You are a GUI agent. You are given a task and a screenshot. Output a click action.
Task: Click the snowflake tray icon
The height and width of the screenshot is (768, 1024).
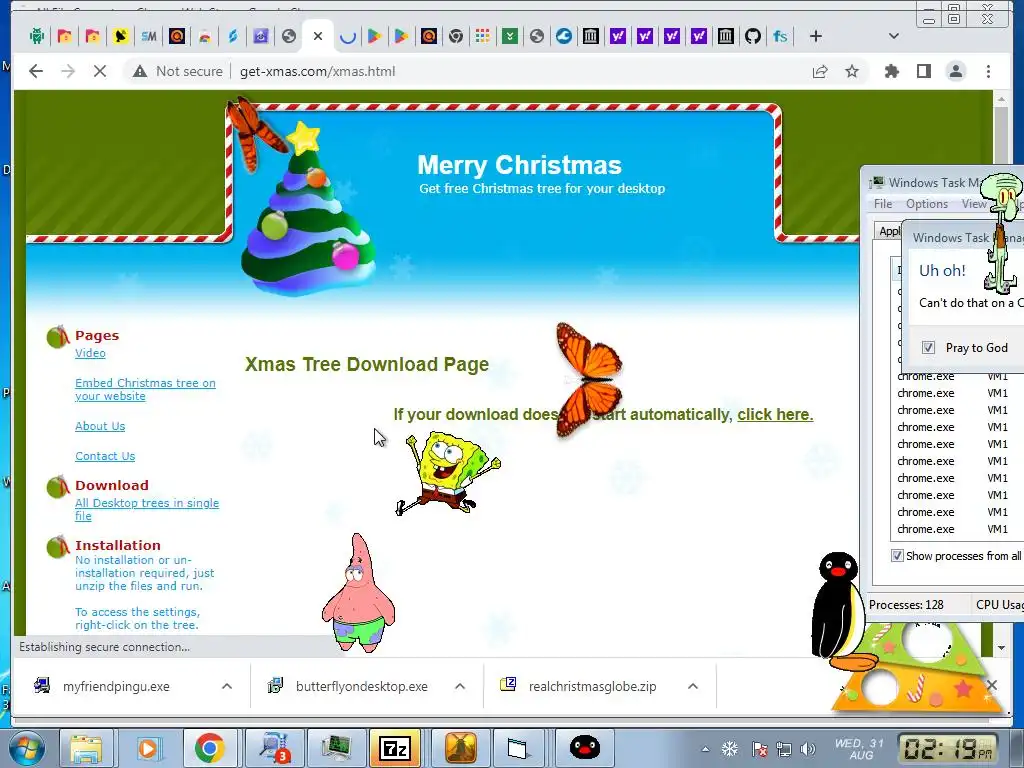(x=729, y=749)
